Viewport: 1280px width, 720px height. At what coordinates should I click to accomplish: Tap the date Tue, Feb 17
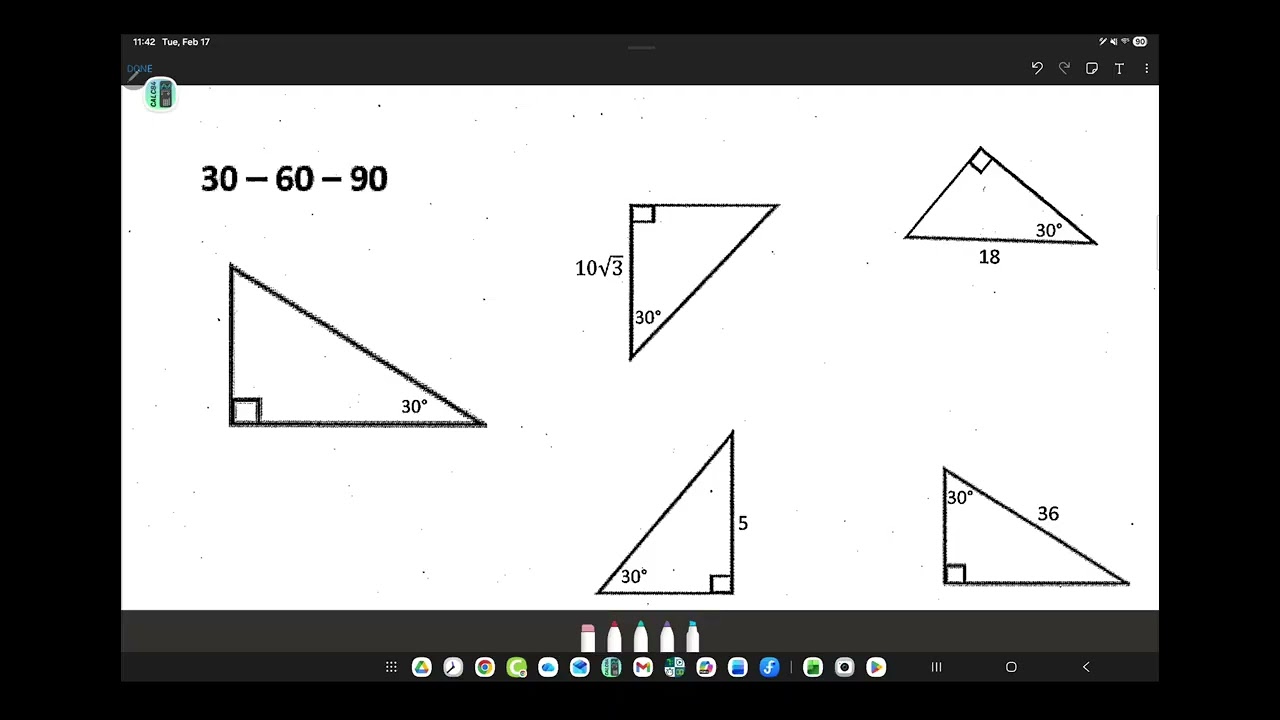pos(186,42)
